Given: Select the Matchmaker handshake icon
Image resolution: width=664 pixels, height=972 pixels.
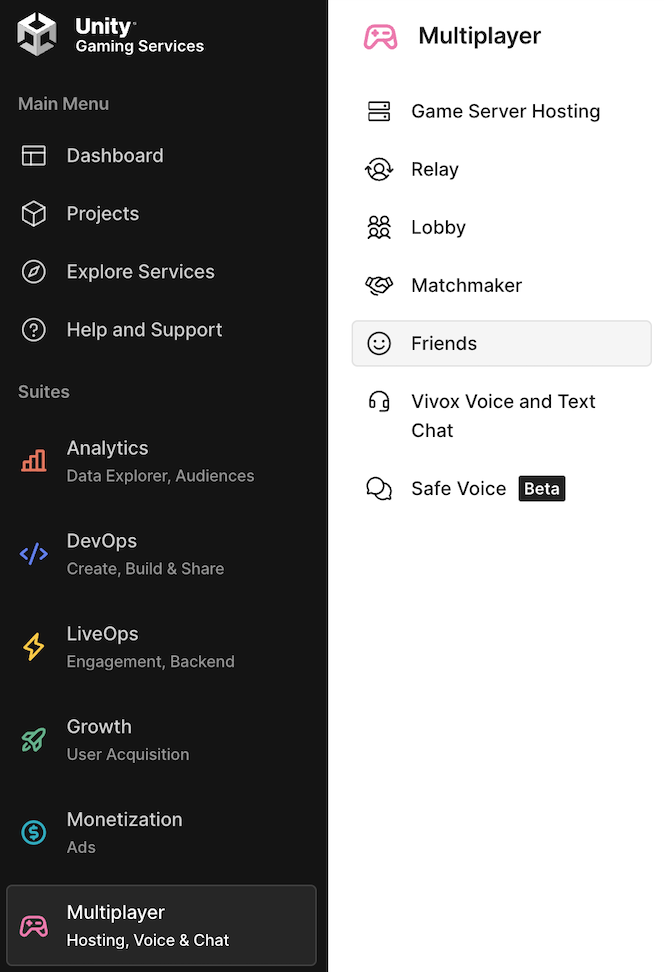Looking at the screenshot, I should coord(379,286).
